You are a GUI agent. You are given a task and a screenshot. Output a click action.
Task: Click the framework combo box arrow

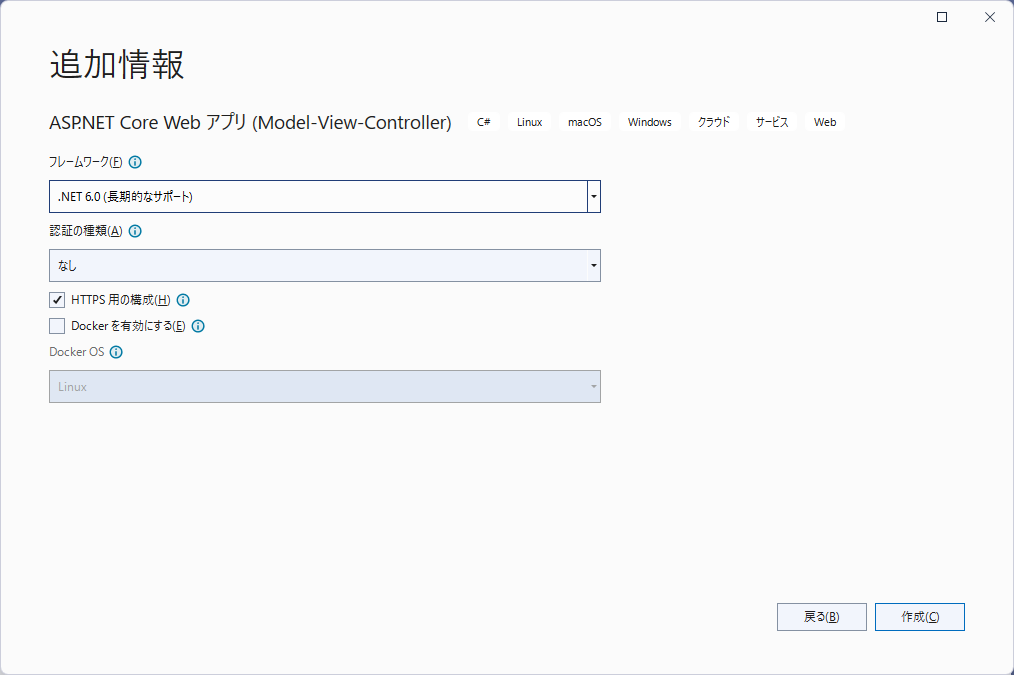594,197
